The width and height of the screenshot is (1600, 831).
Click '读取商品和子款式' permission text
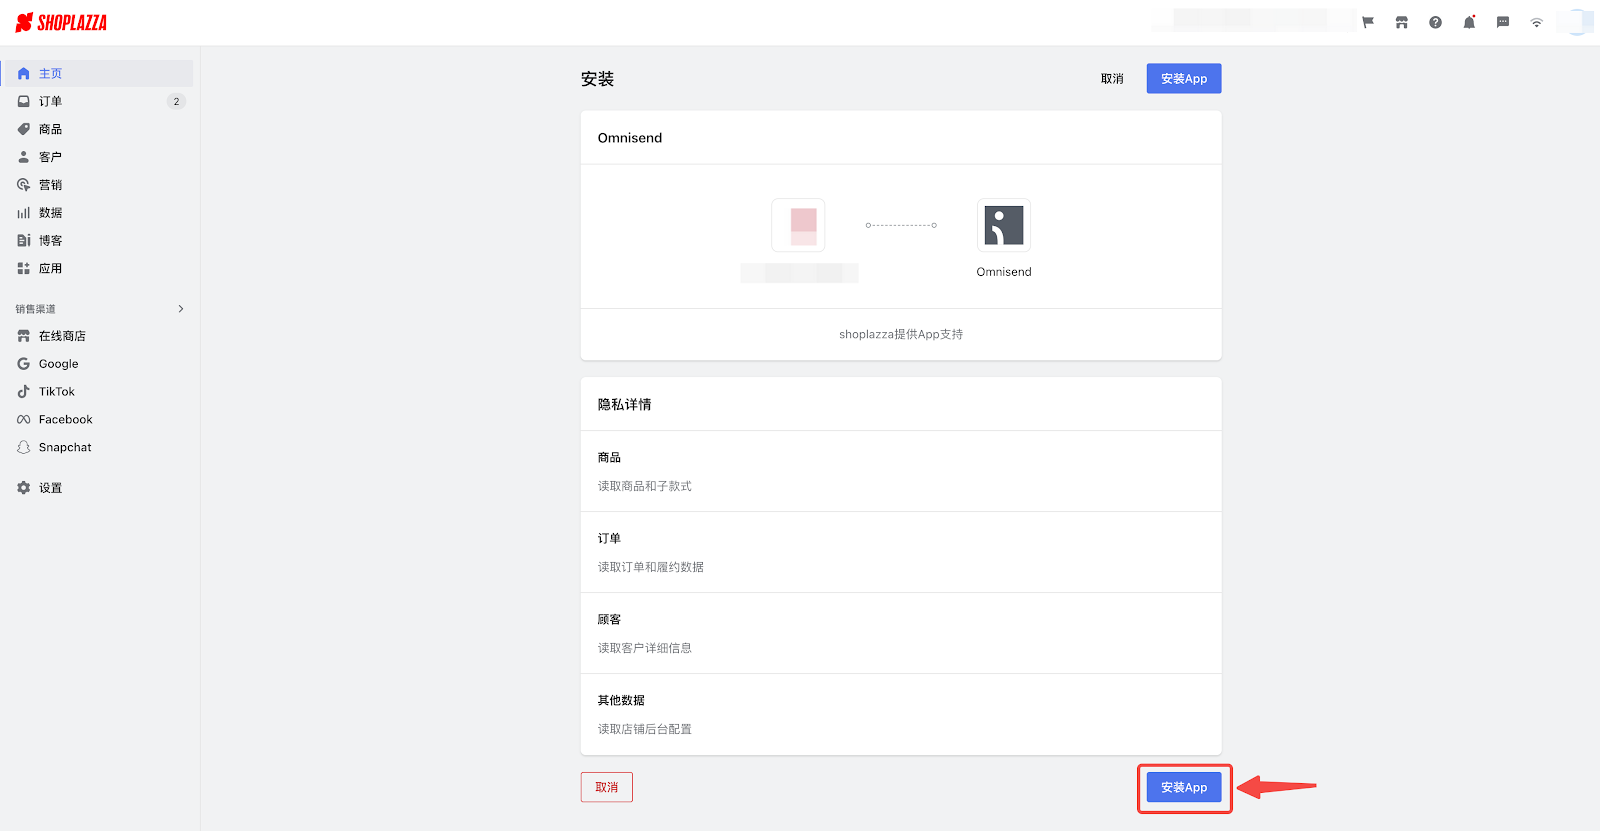645,486
